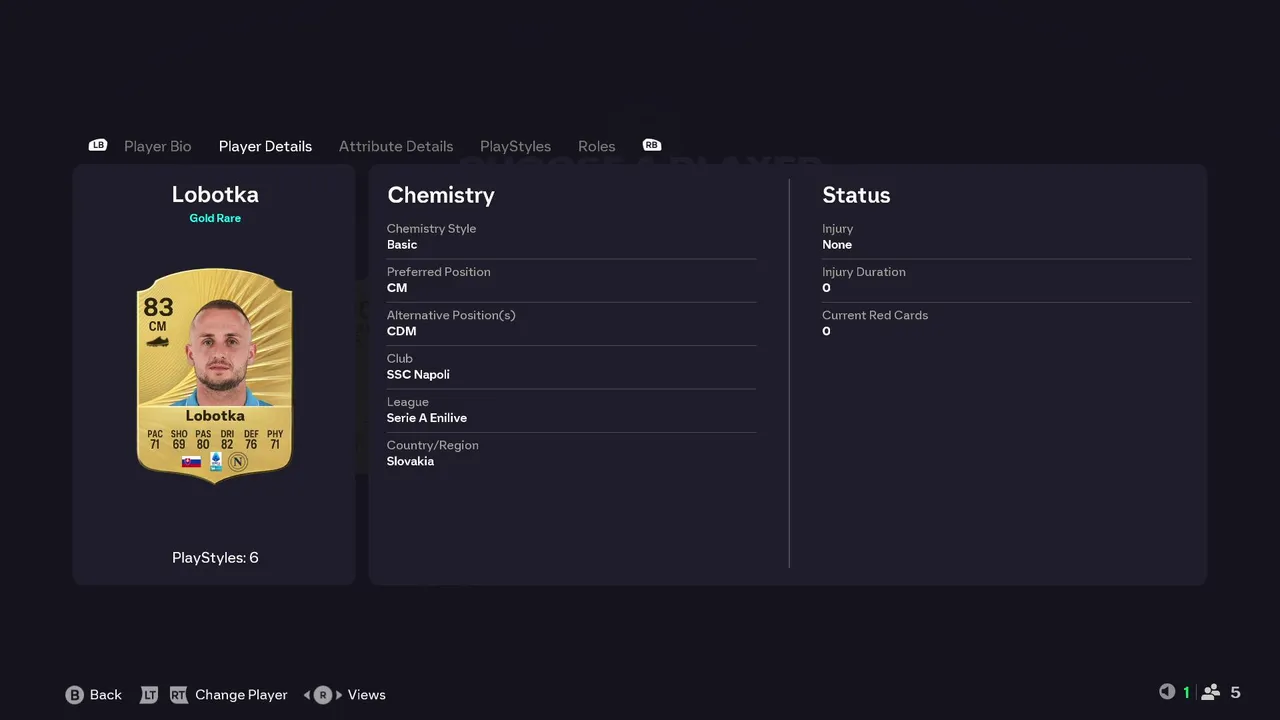This screenshot has height=720, width=1280.
Task: Click the 83 overall rating
Action: pyautogui.click(x=158, y=307)
